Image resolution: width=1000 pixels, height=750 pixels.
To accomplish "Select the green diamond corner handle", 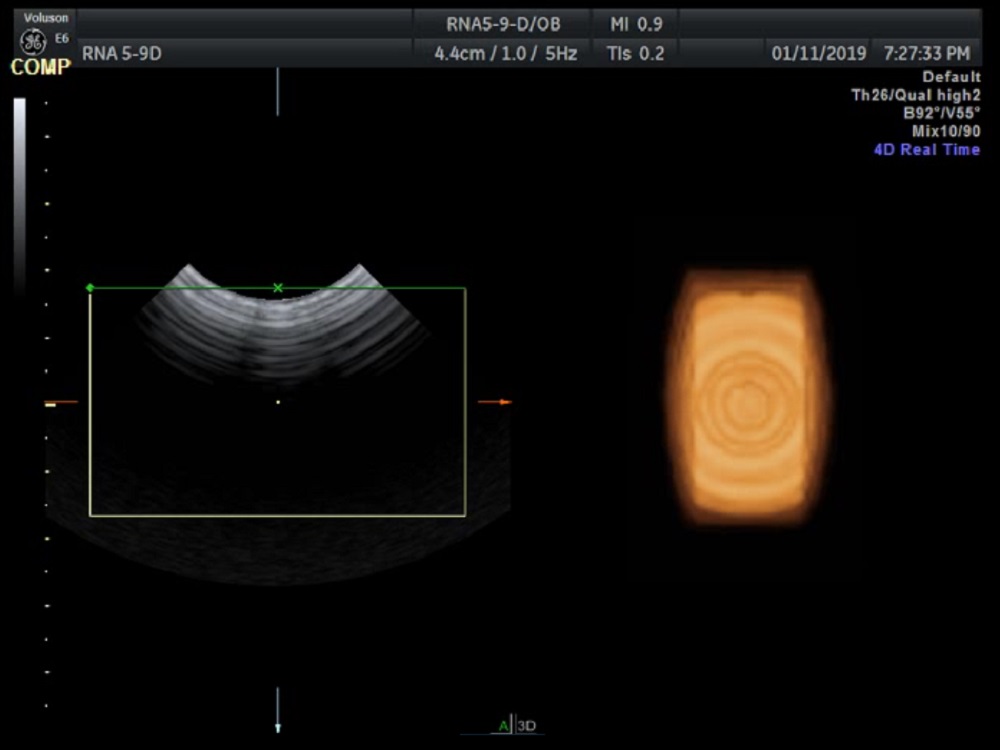I will [x=90, y=288].
